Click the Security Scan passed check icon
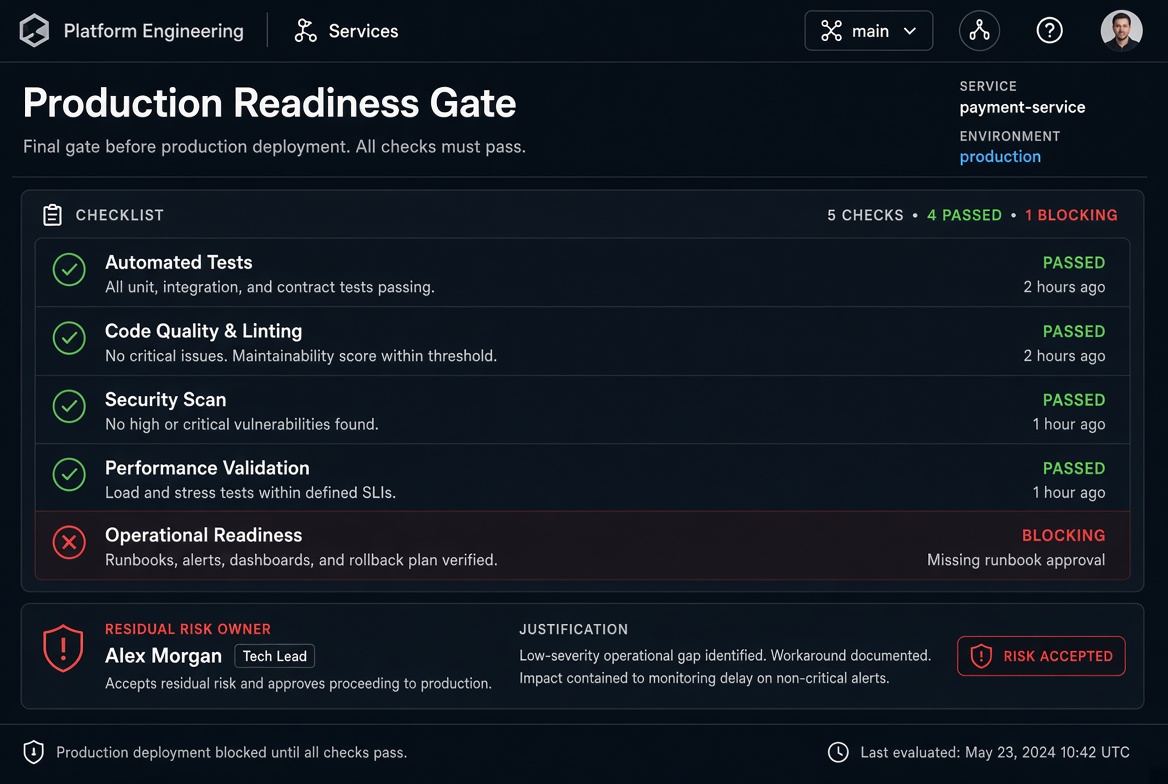Screen dimensions: 1168x784 [x=69, y=407]
